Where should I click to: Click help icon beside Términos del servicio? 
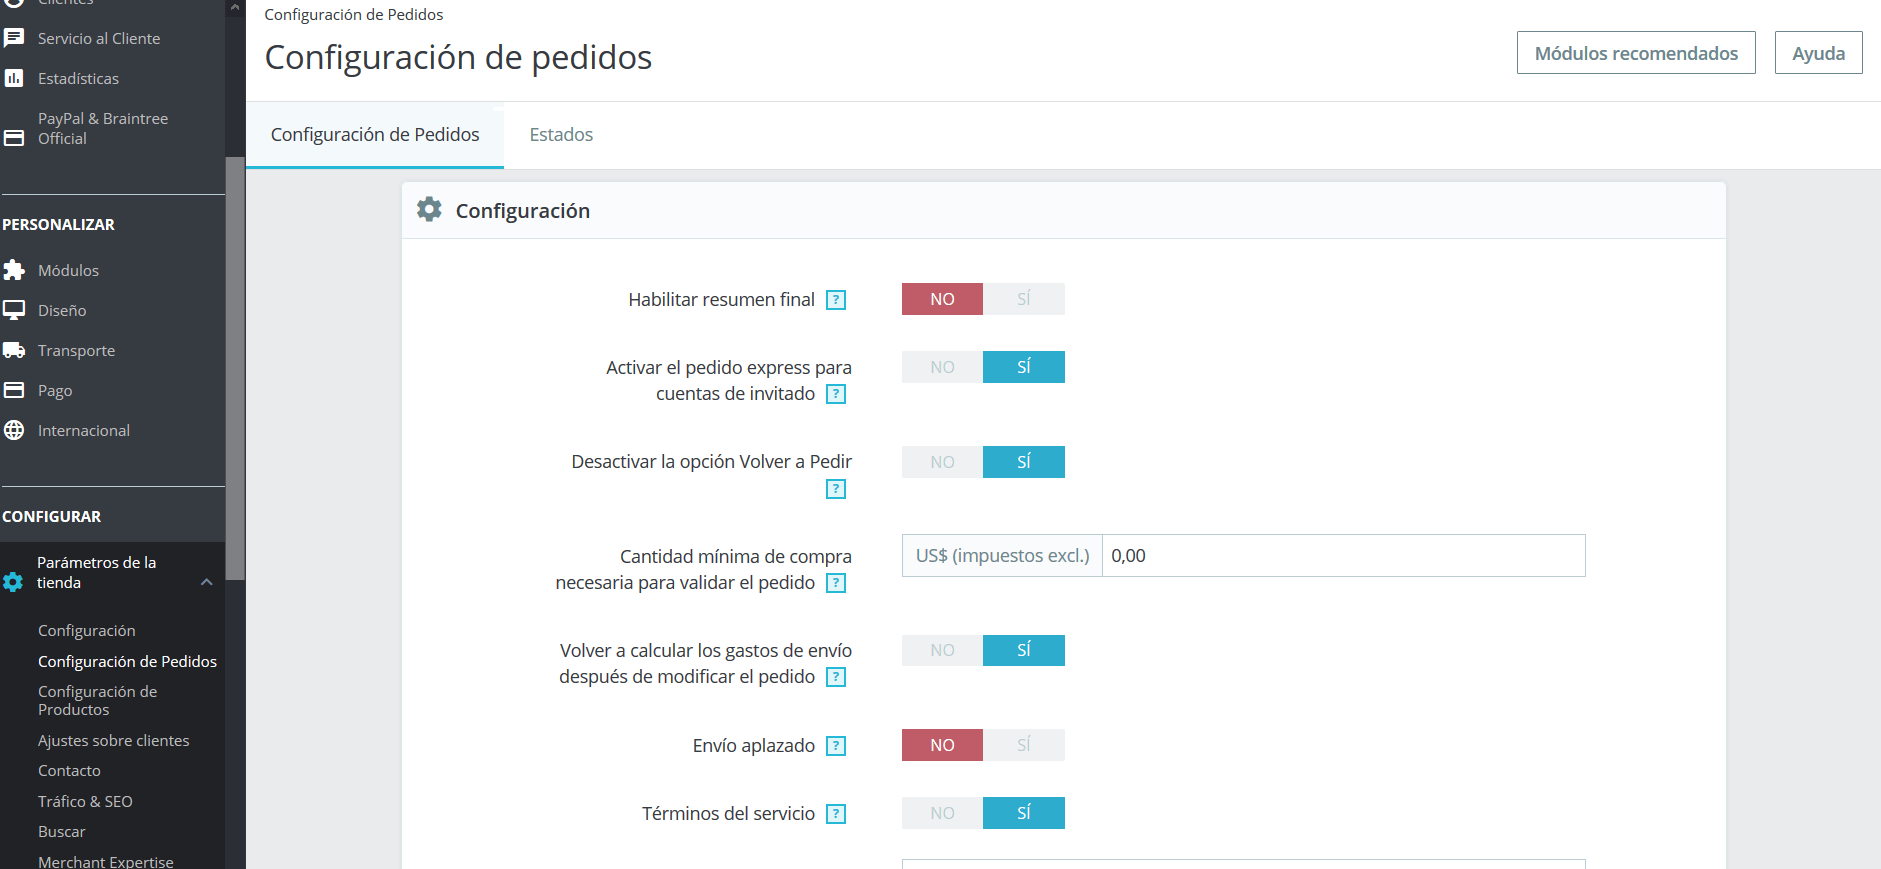point(836,814)
